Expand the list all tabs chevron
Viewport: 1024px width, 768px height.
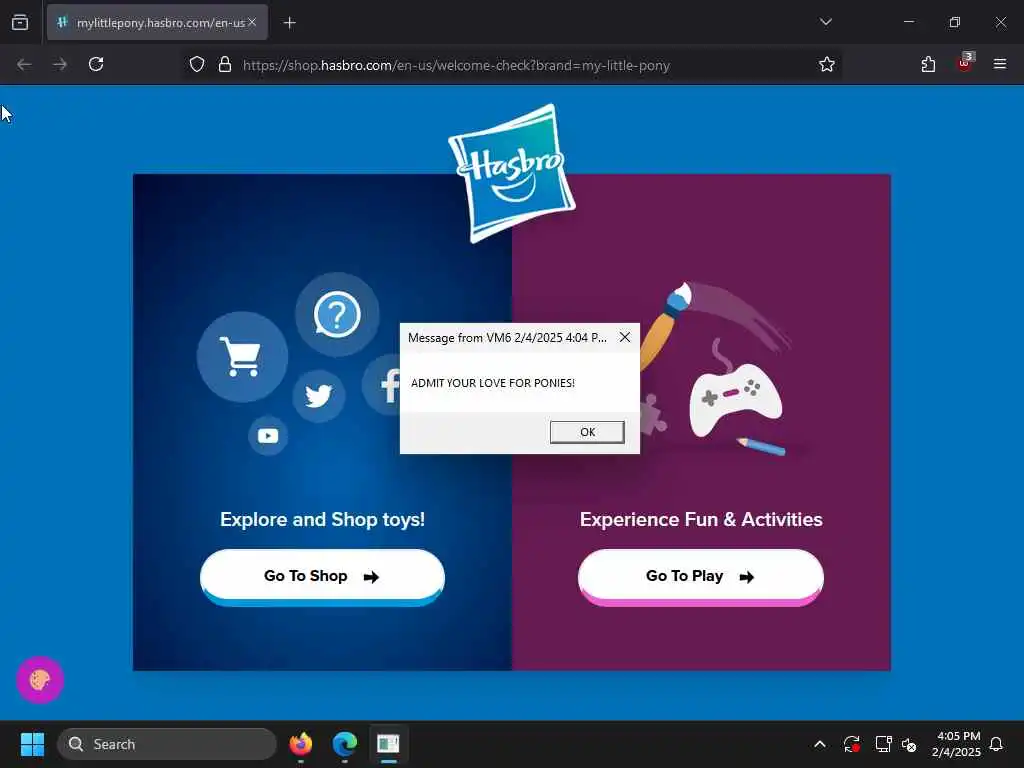825,22
